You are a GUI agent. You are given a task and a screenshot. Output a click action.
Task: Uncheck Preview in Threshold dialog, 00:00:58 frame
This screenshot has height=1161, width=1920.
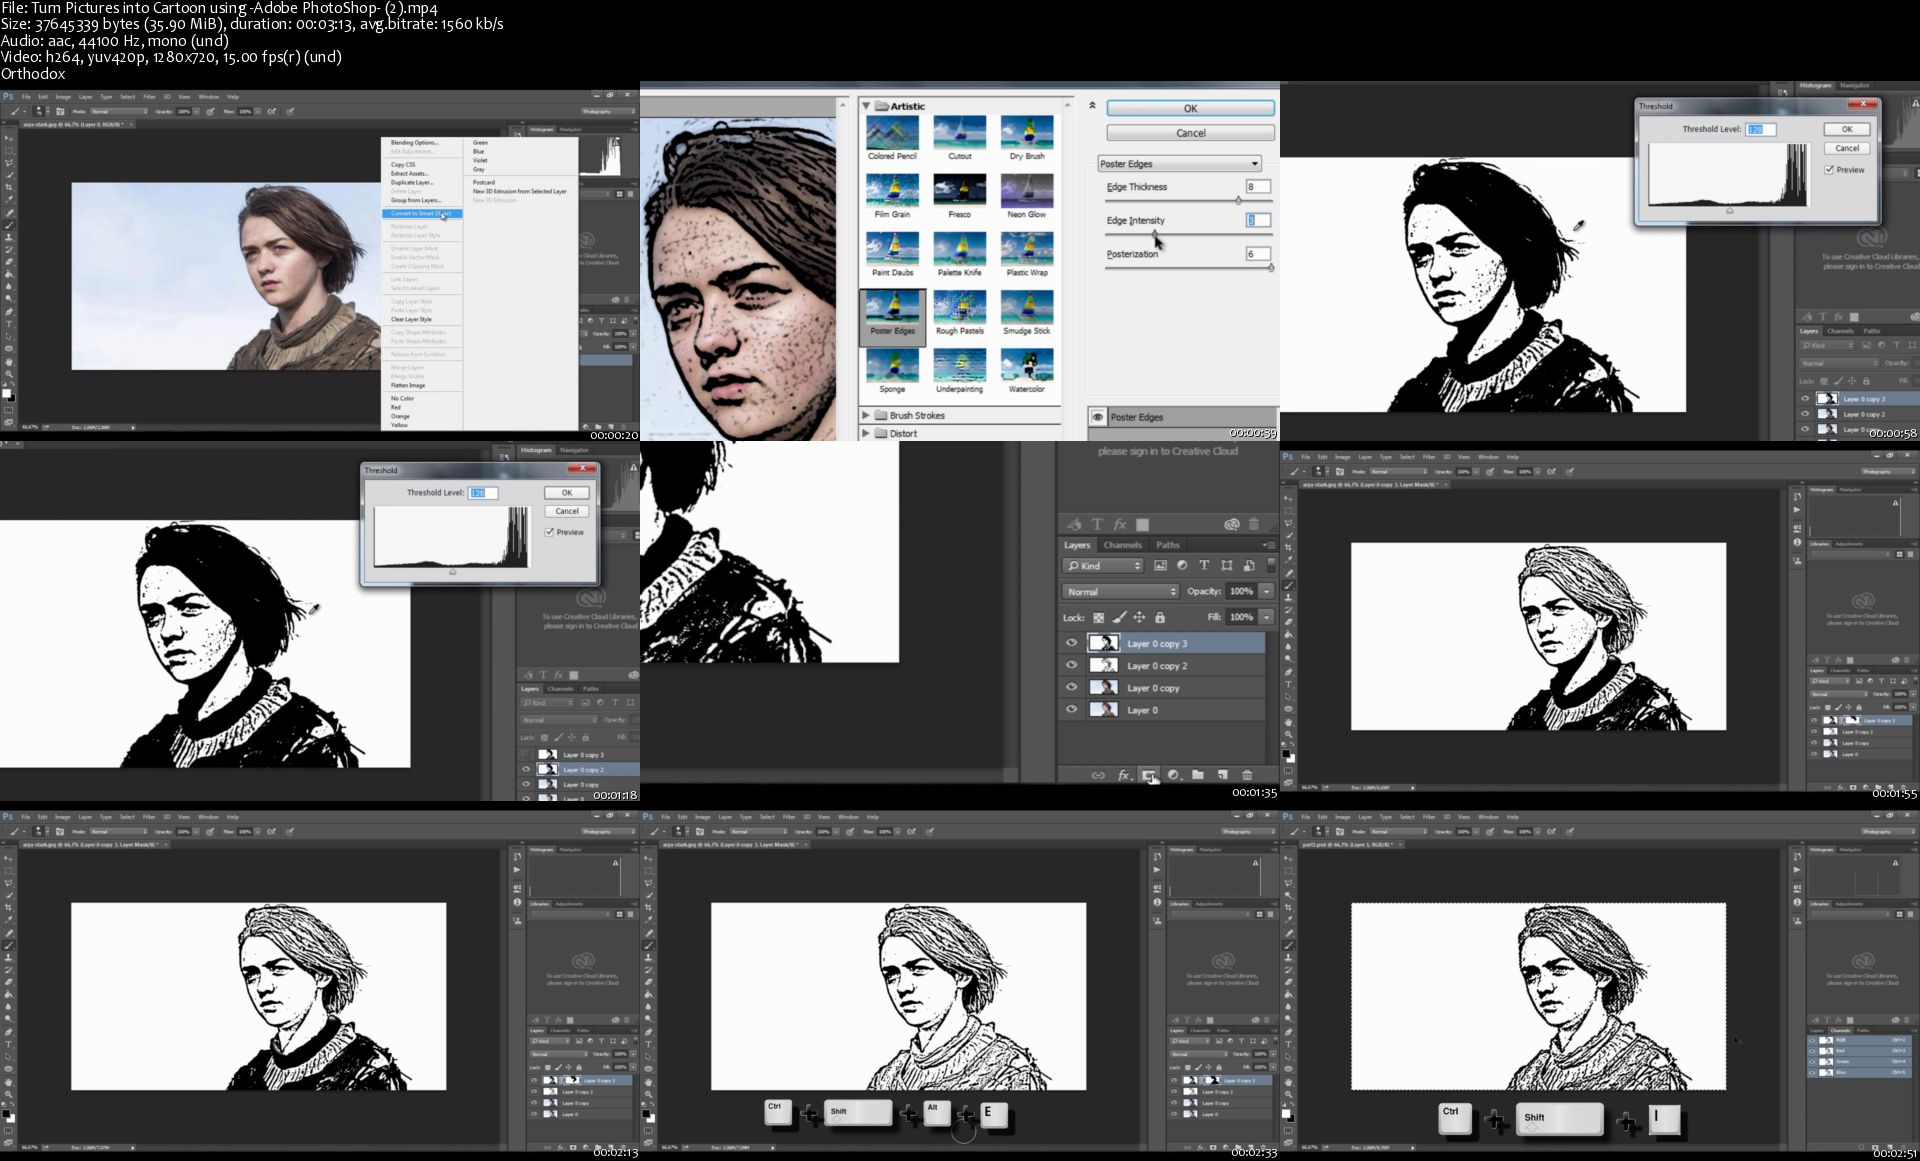[x=1829, y=170]
